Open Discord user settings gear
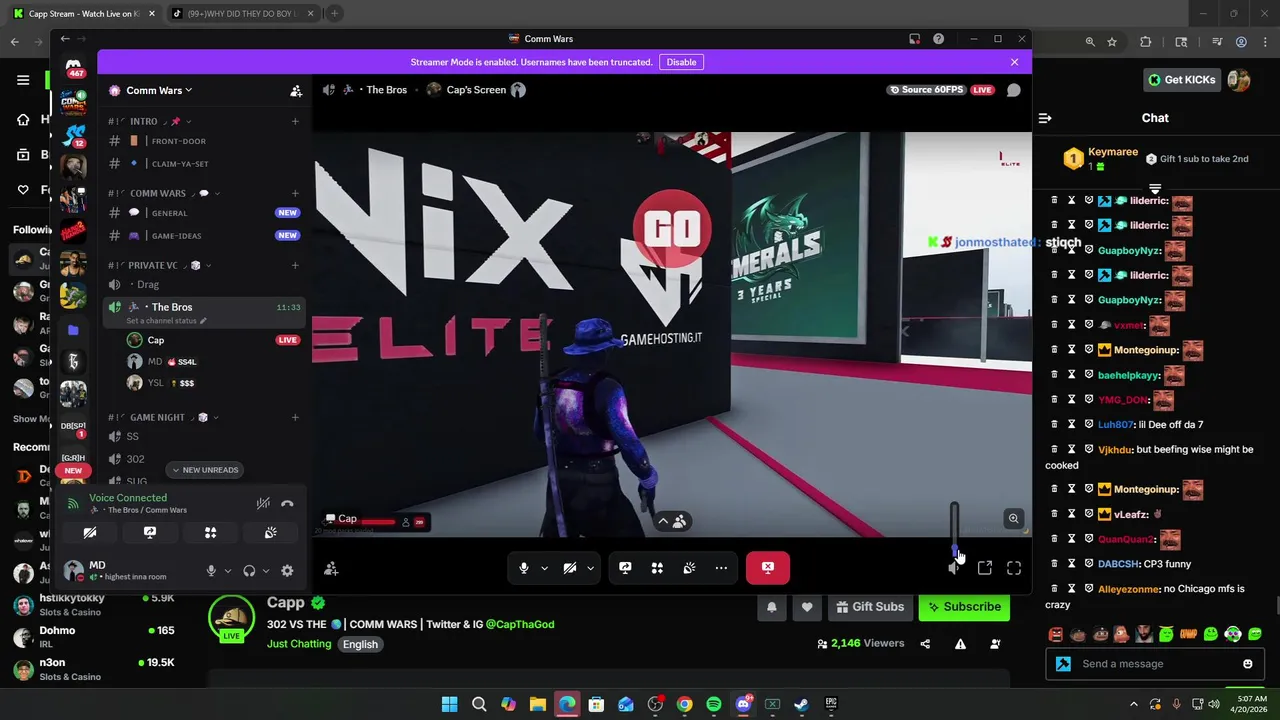1280x720 pixels. click(287, 571)
